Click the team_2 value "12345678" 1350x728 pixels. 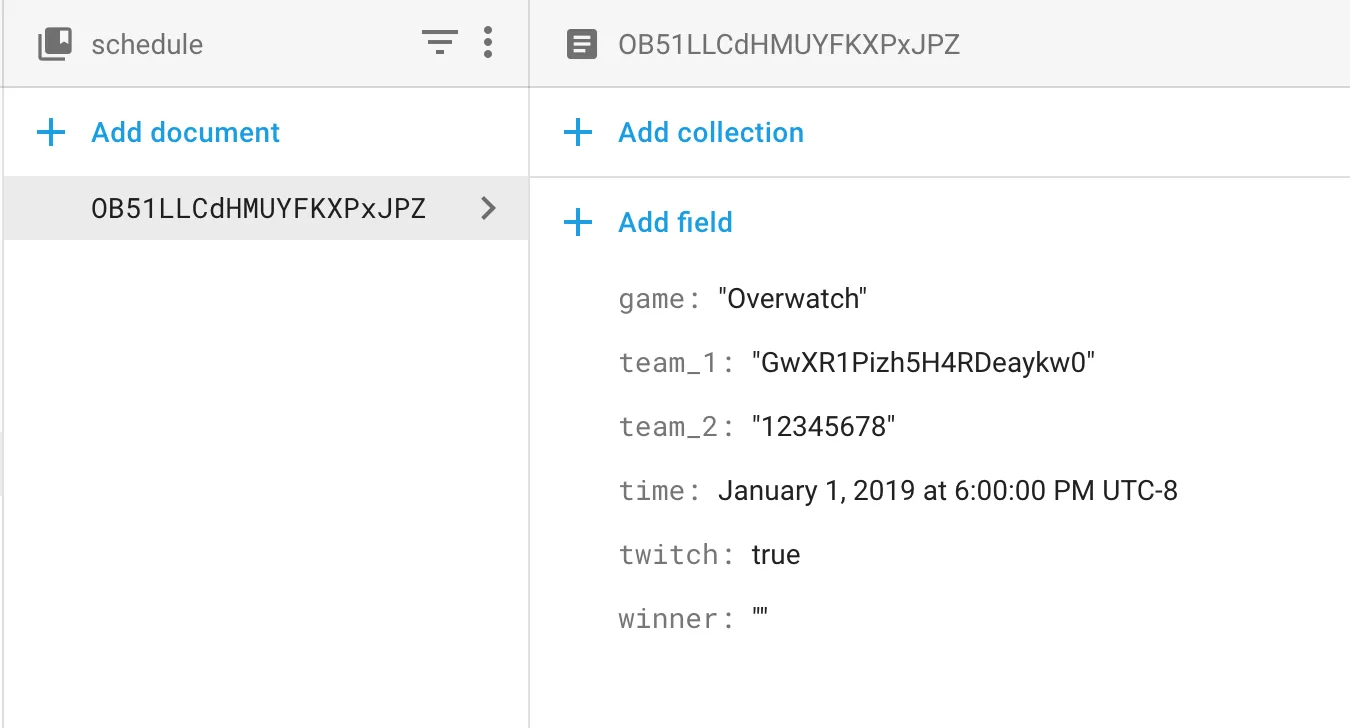[823, 427]
